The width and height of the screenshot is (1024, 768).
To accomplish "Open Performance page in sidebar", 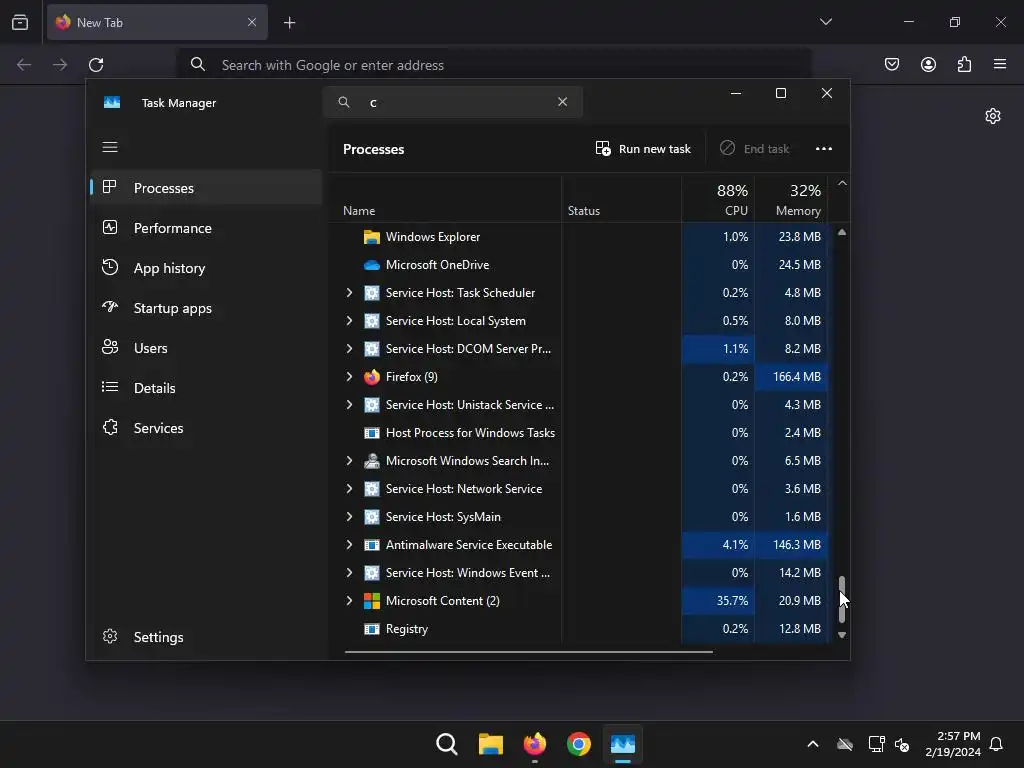I will pyautogui.click(x=206, y=228).
